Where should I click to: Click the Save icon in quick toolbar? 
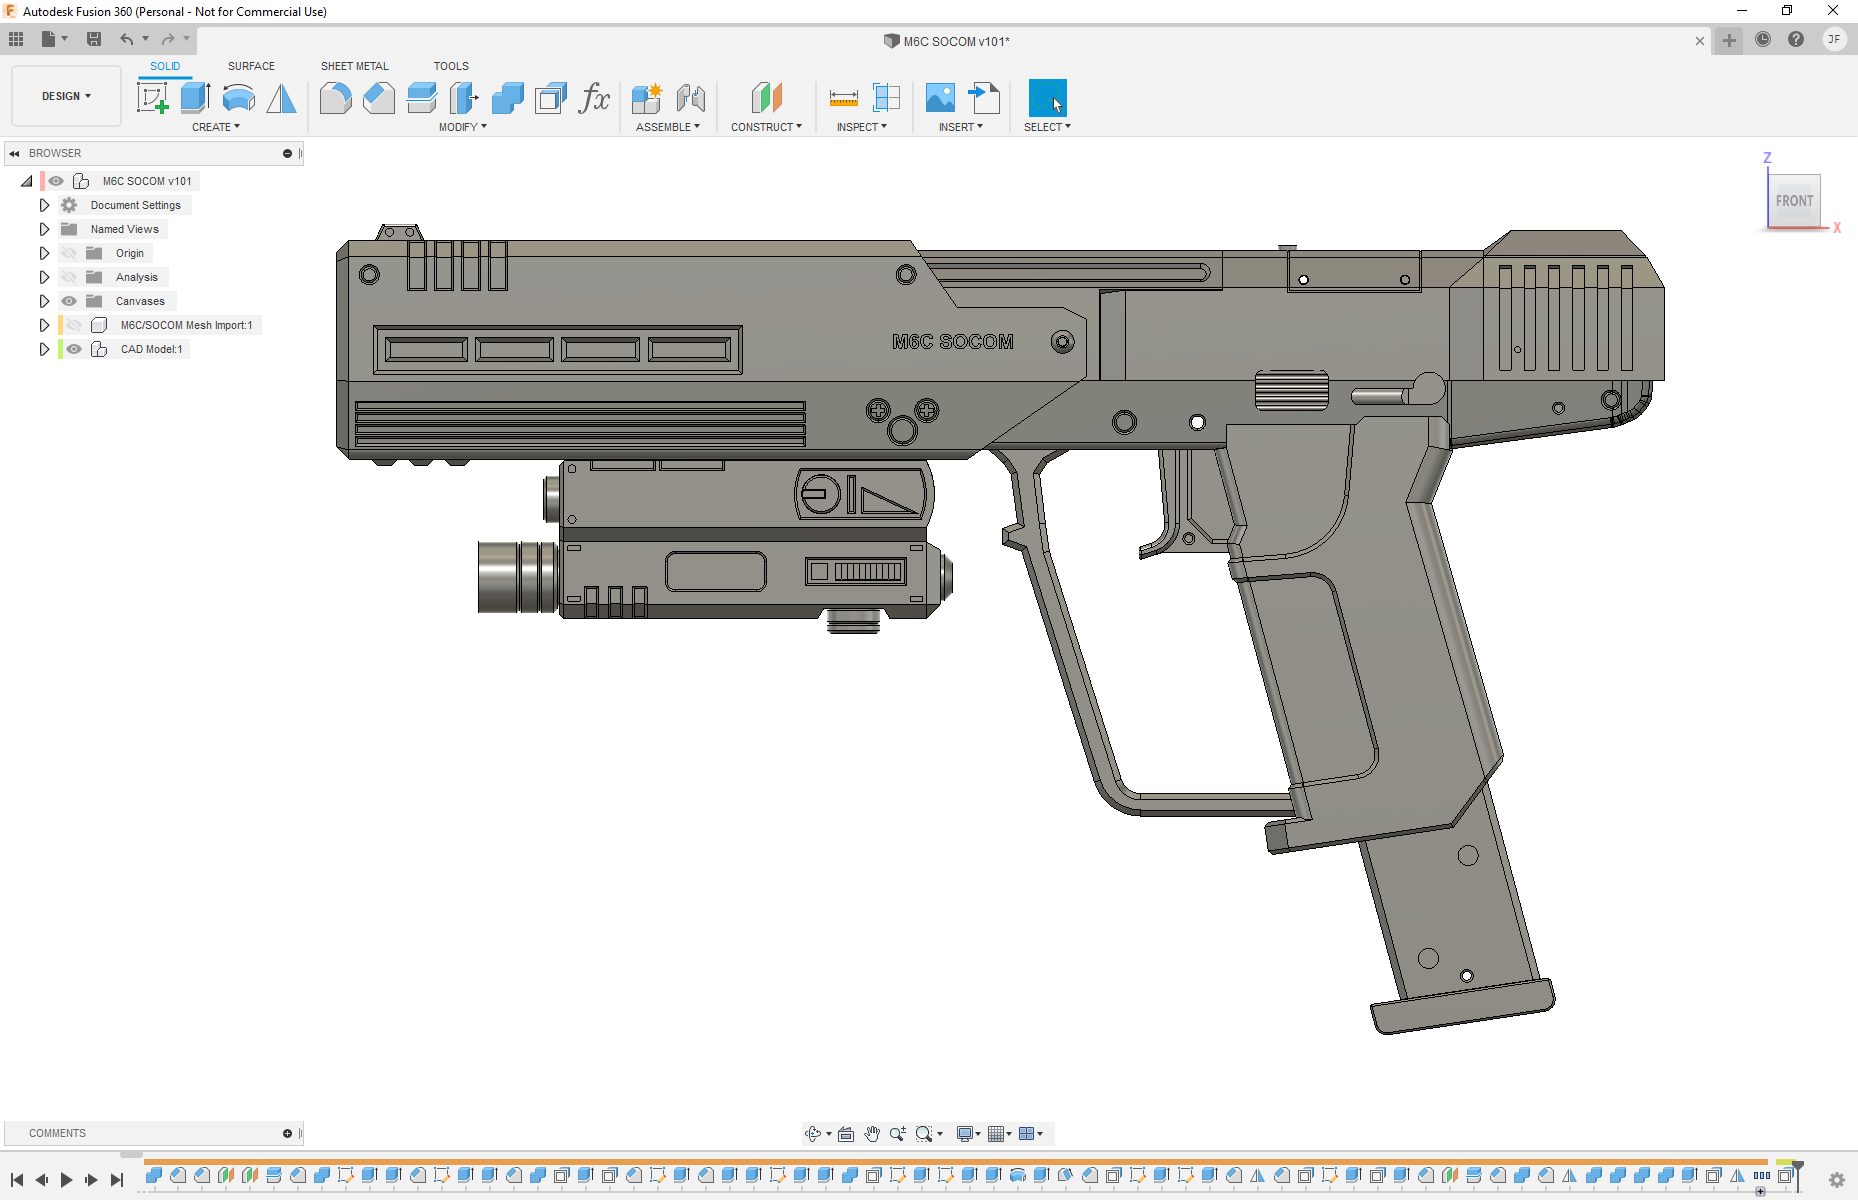pos(94,39)
